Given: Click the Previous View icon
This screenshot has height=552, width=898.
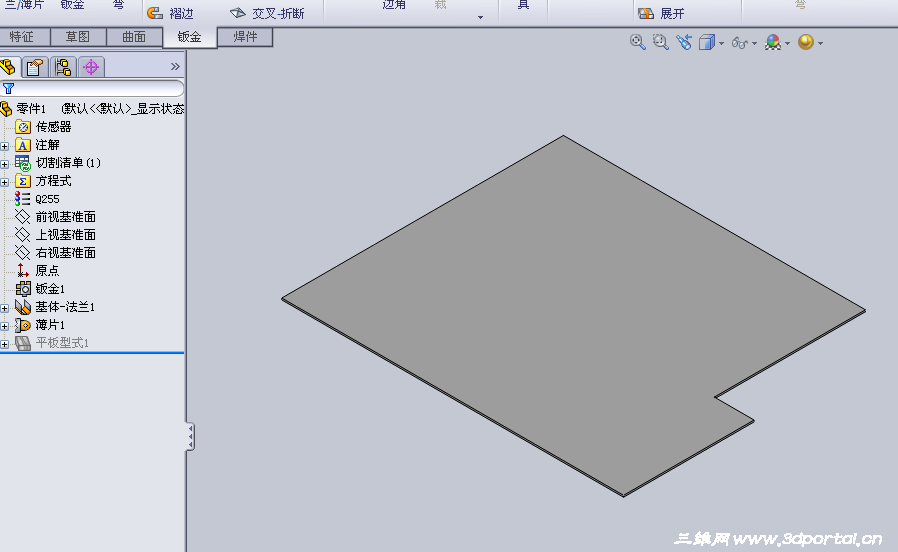Looking at the screenshot, I should pyautogui.click(x=684, y=42).
